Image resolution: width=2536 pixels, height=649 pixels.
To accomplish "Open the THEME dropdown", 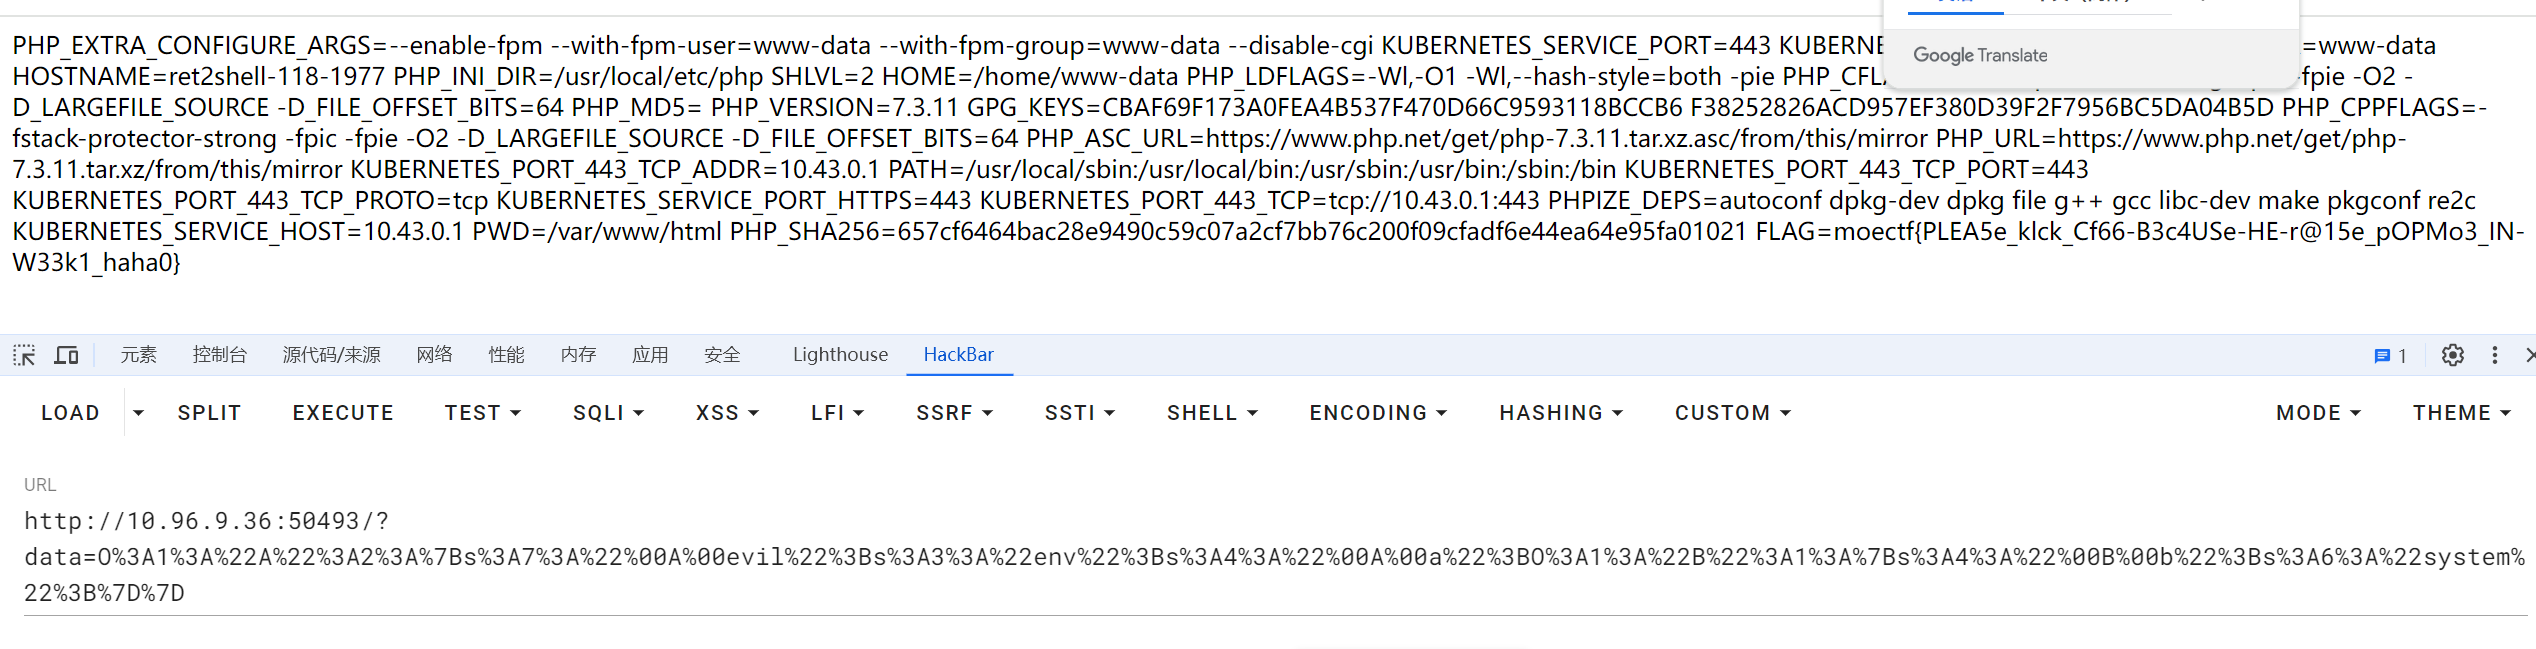I will 2461,413.
